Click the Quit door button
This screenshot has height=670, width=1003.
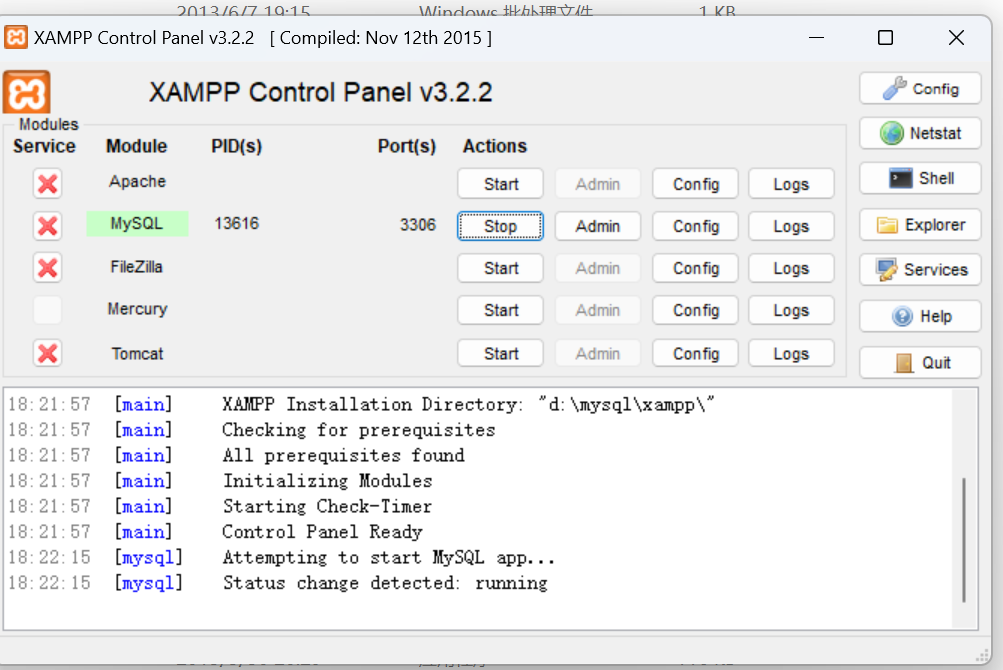pos(920,363)
